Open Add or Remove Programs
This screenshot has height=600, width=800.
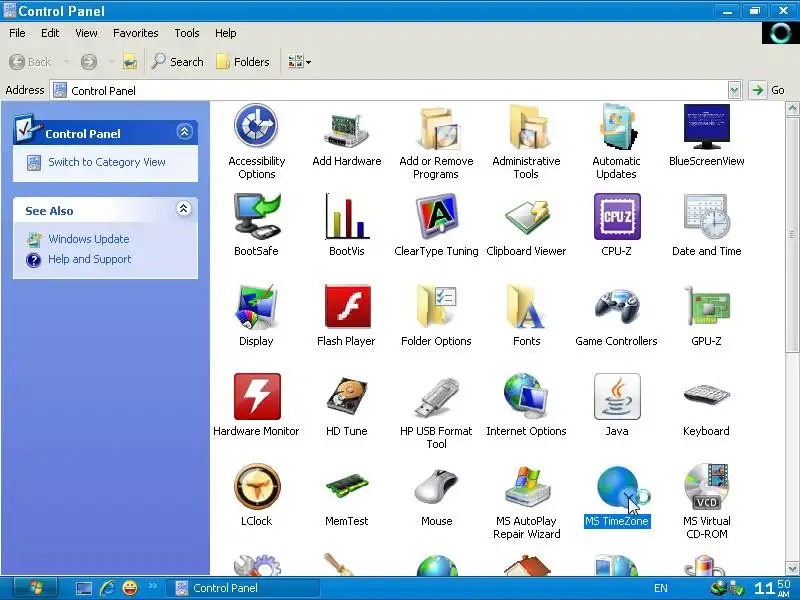[436, 141]
